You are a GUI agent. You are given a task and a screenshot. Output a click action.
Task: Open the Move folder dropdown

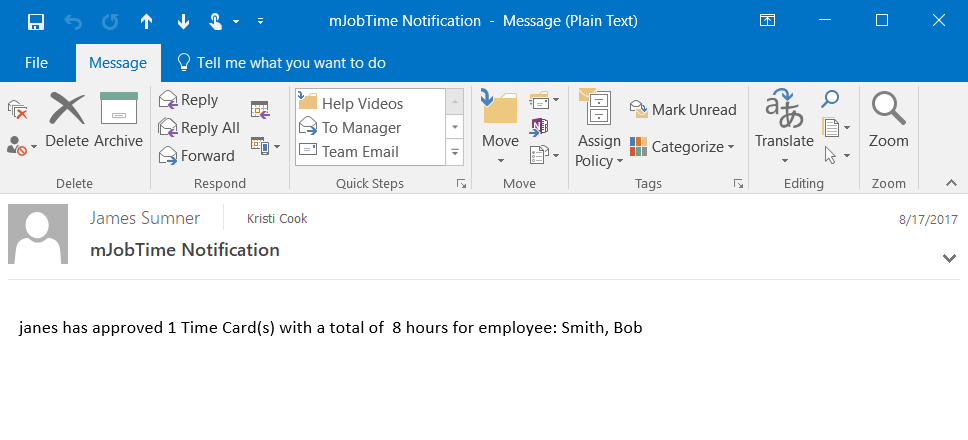tap(500, 128)
